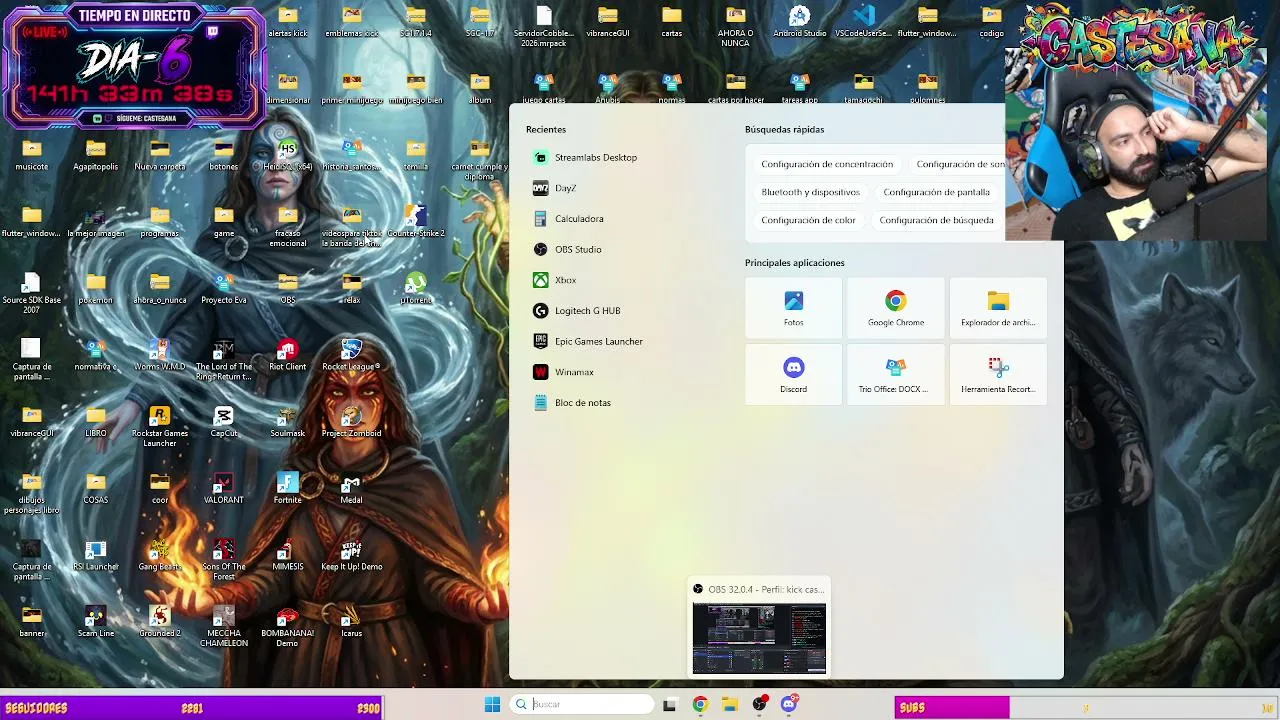Select the alertas kick desktop folder

pyautogui.click(x=288, y=22)
